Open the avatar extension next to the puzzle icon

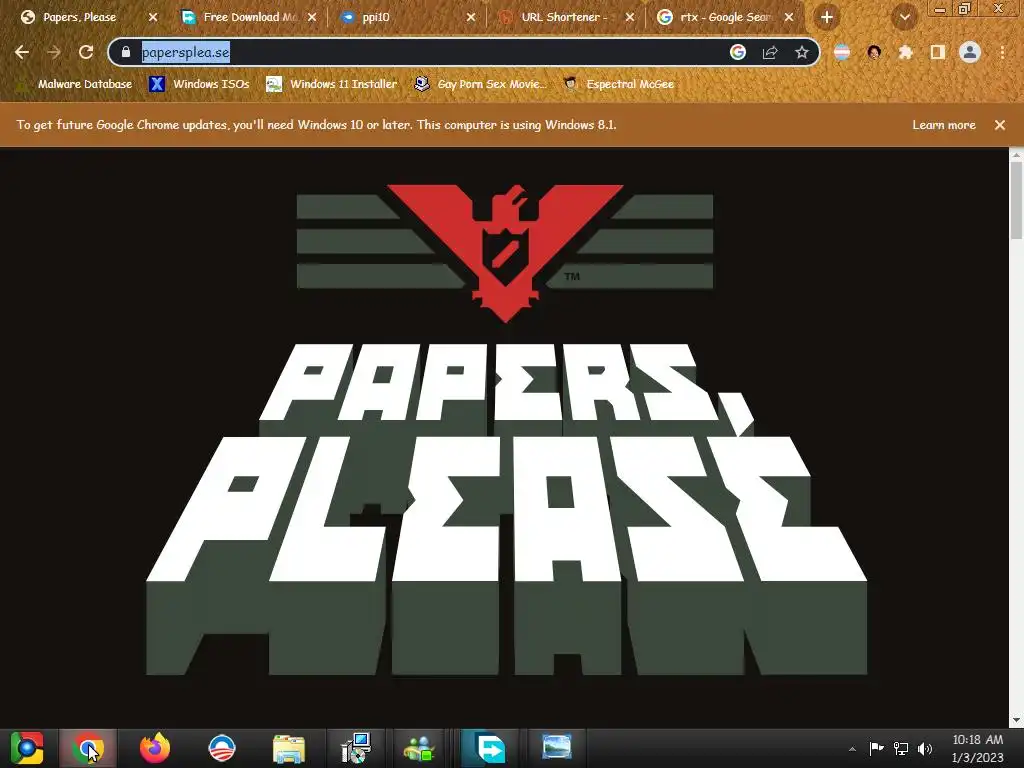[874, 52]
